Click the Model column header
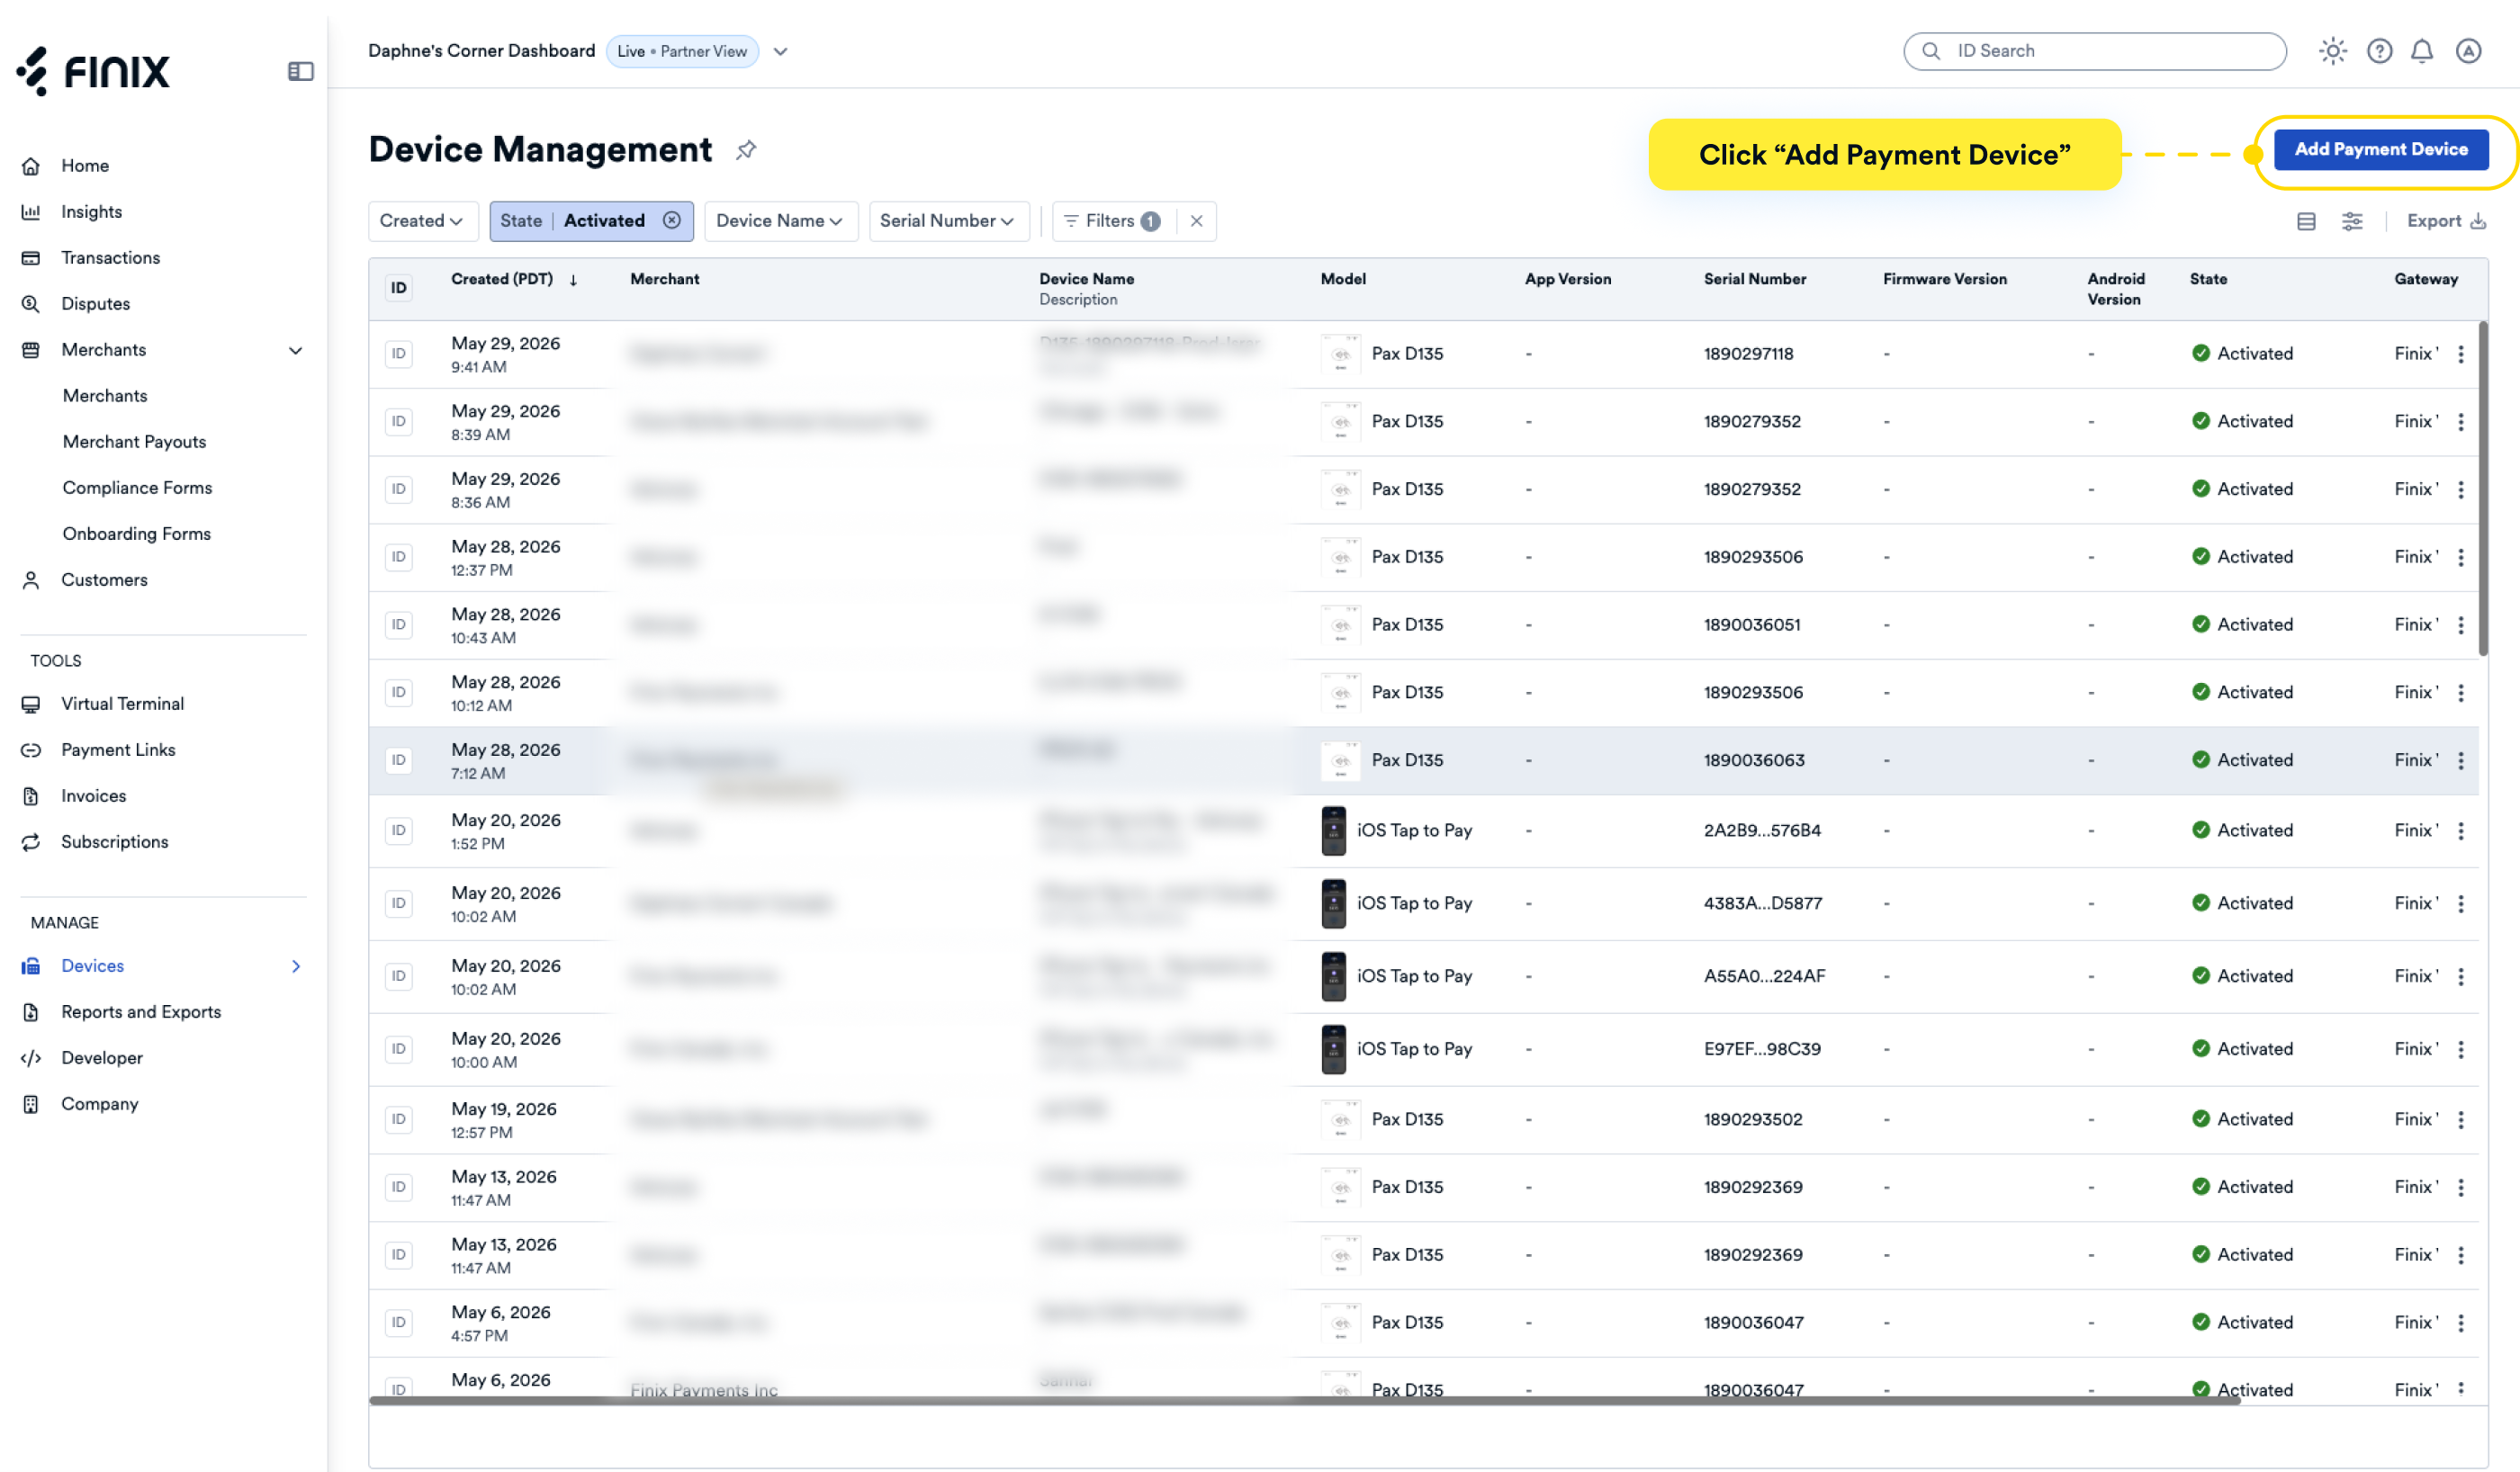 pos(1342,279)
